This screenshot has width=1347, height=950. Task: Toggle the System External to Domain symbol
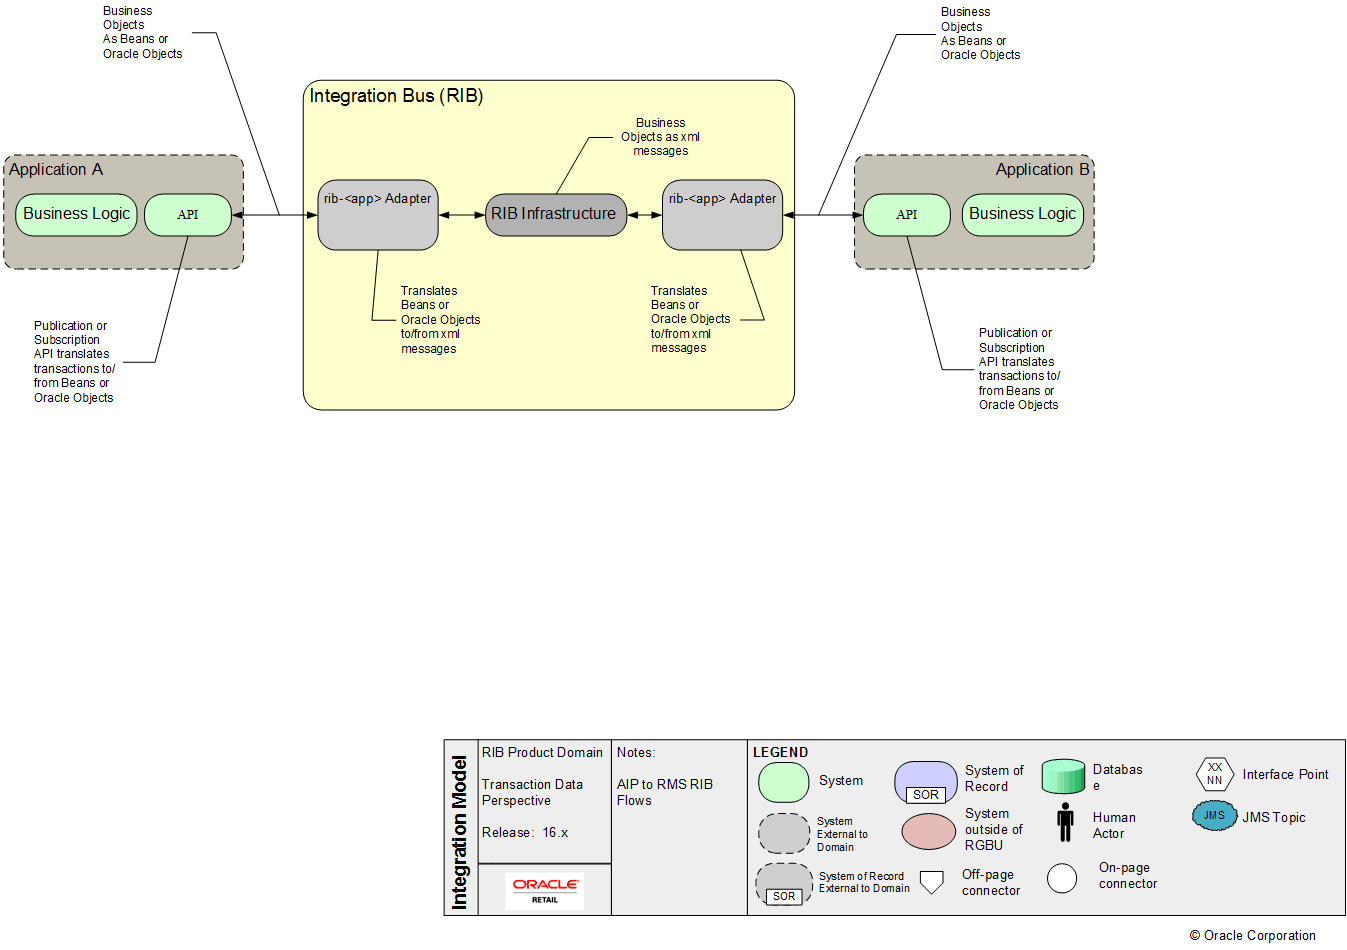click(x=783, y=833)
